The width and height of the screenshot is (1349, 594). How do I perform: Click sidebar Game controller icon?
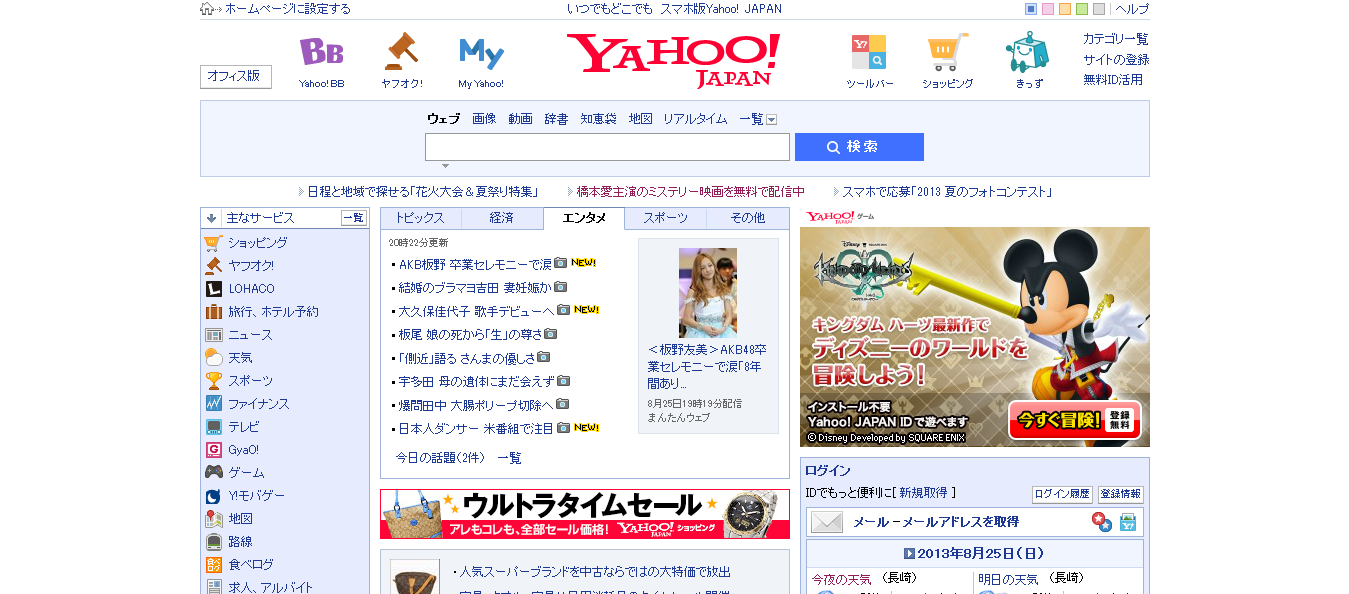click(x=213, y=473)
